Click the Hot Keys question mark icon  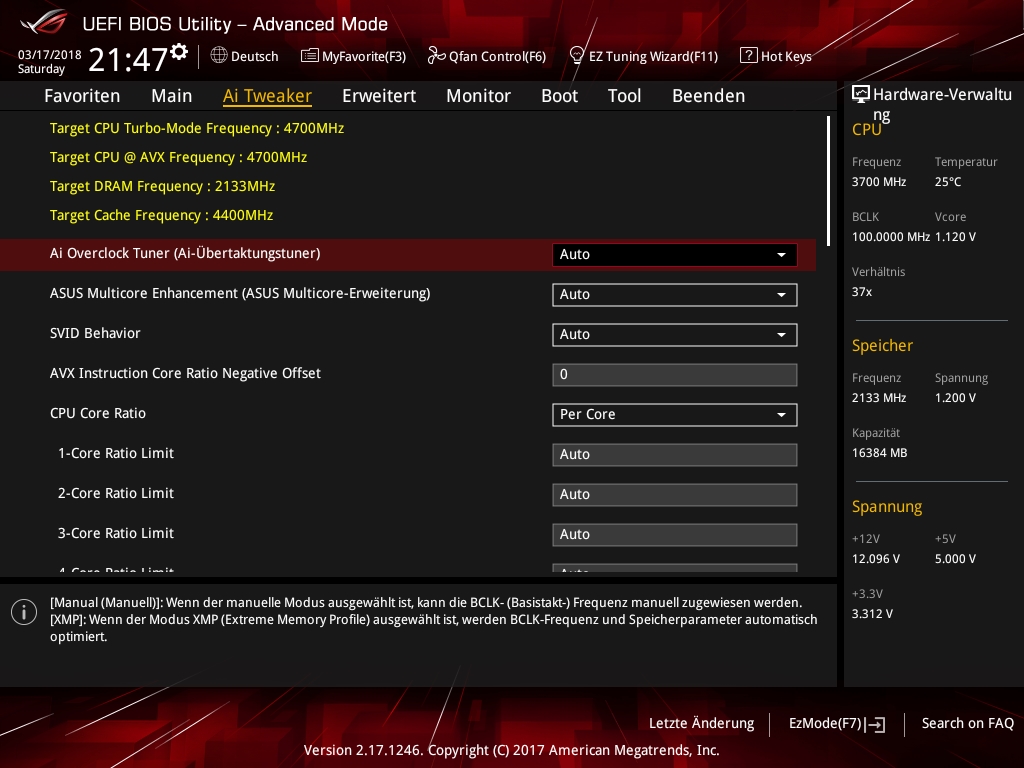[748, 56]
